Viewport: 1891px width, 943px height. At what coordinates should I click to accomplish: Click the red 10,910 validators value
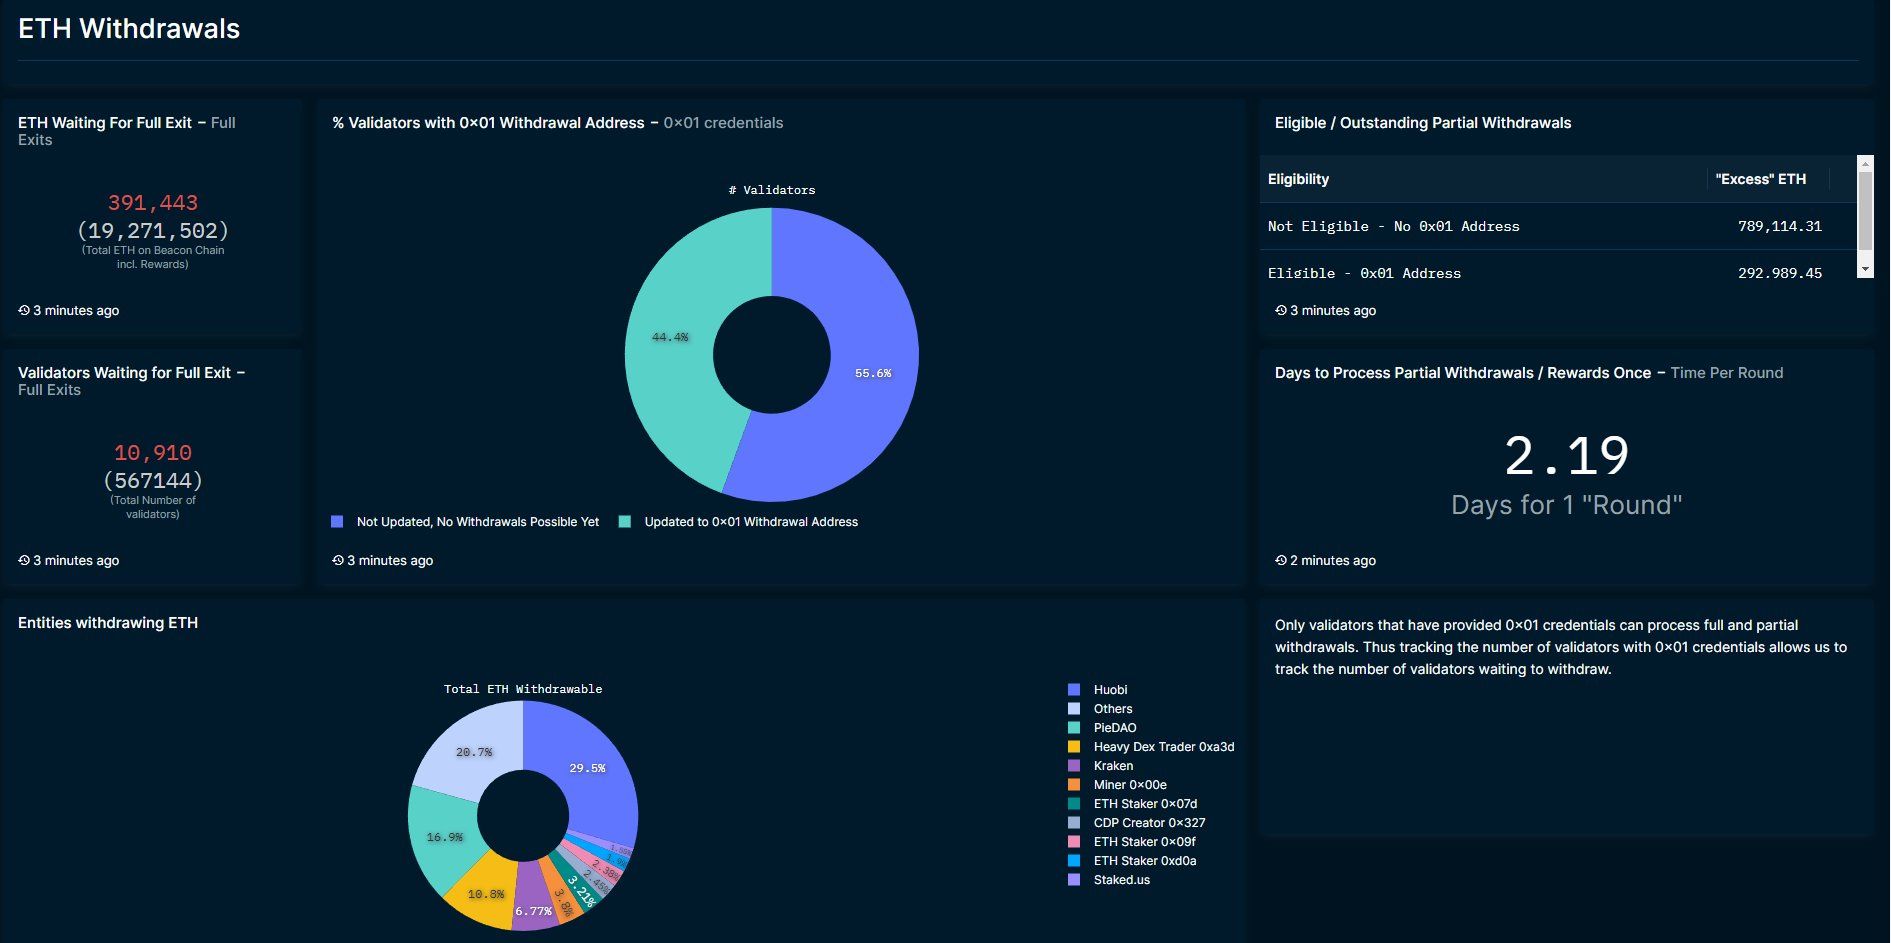click(x=153, y=453)
